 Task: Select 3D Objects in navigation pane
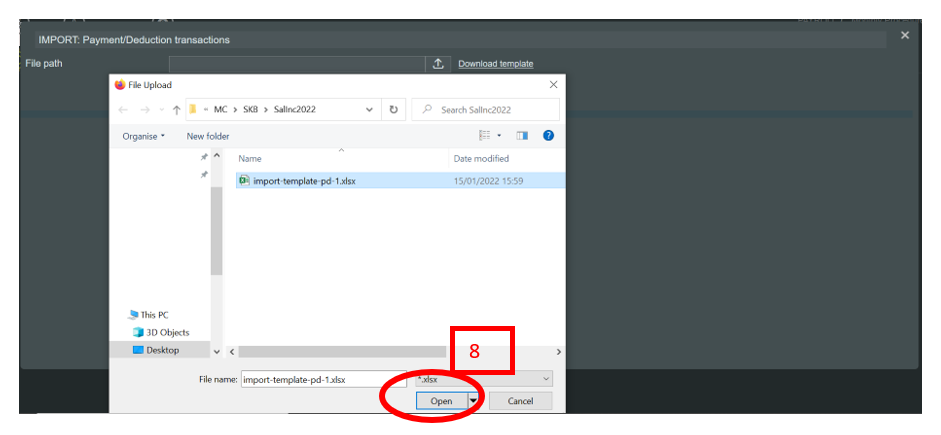(x=161, y=332)
